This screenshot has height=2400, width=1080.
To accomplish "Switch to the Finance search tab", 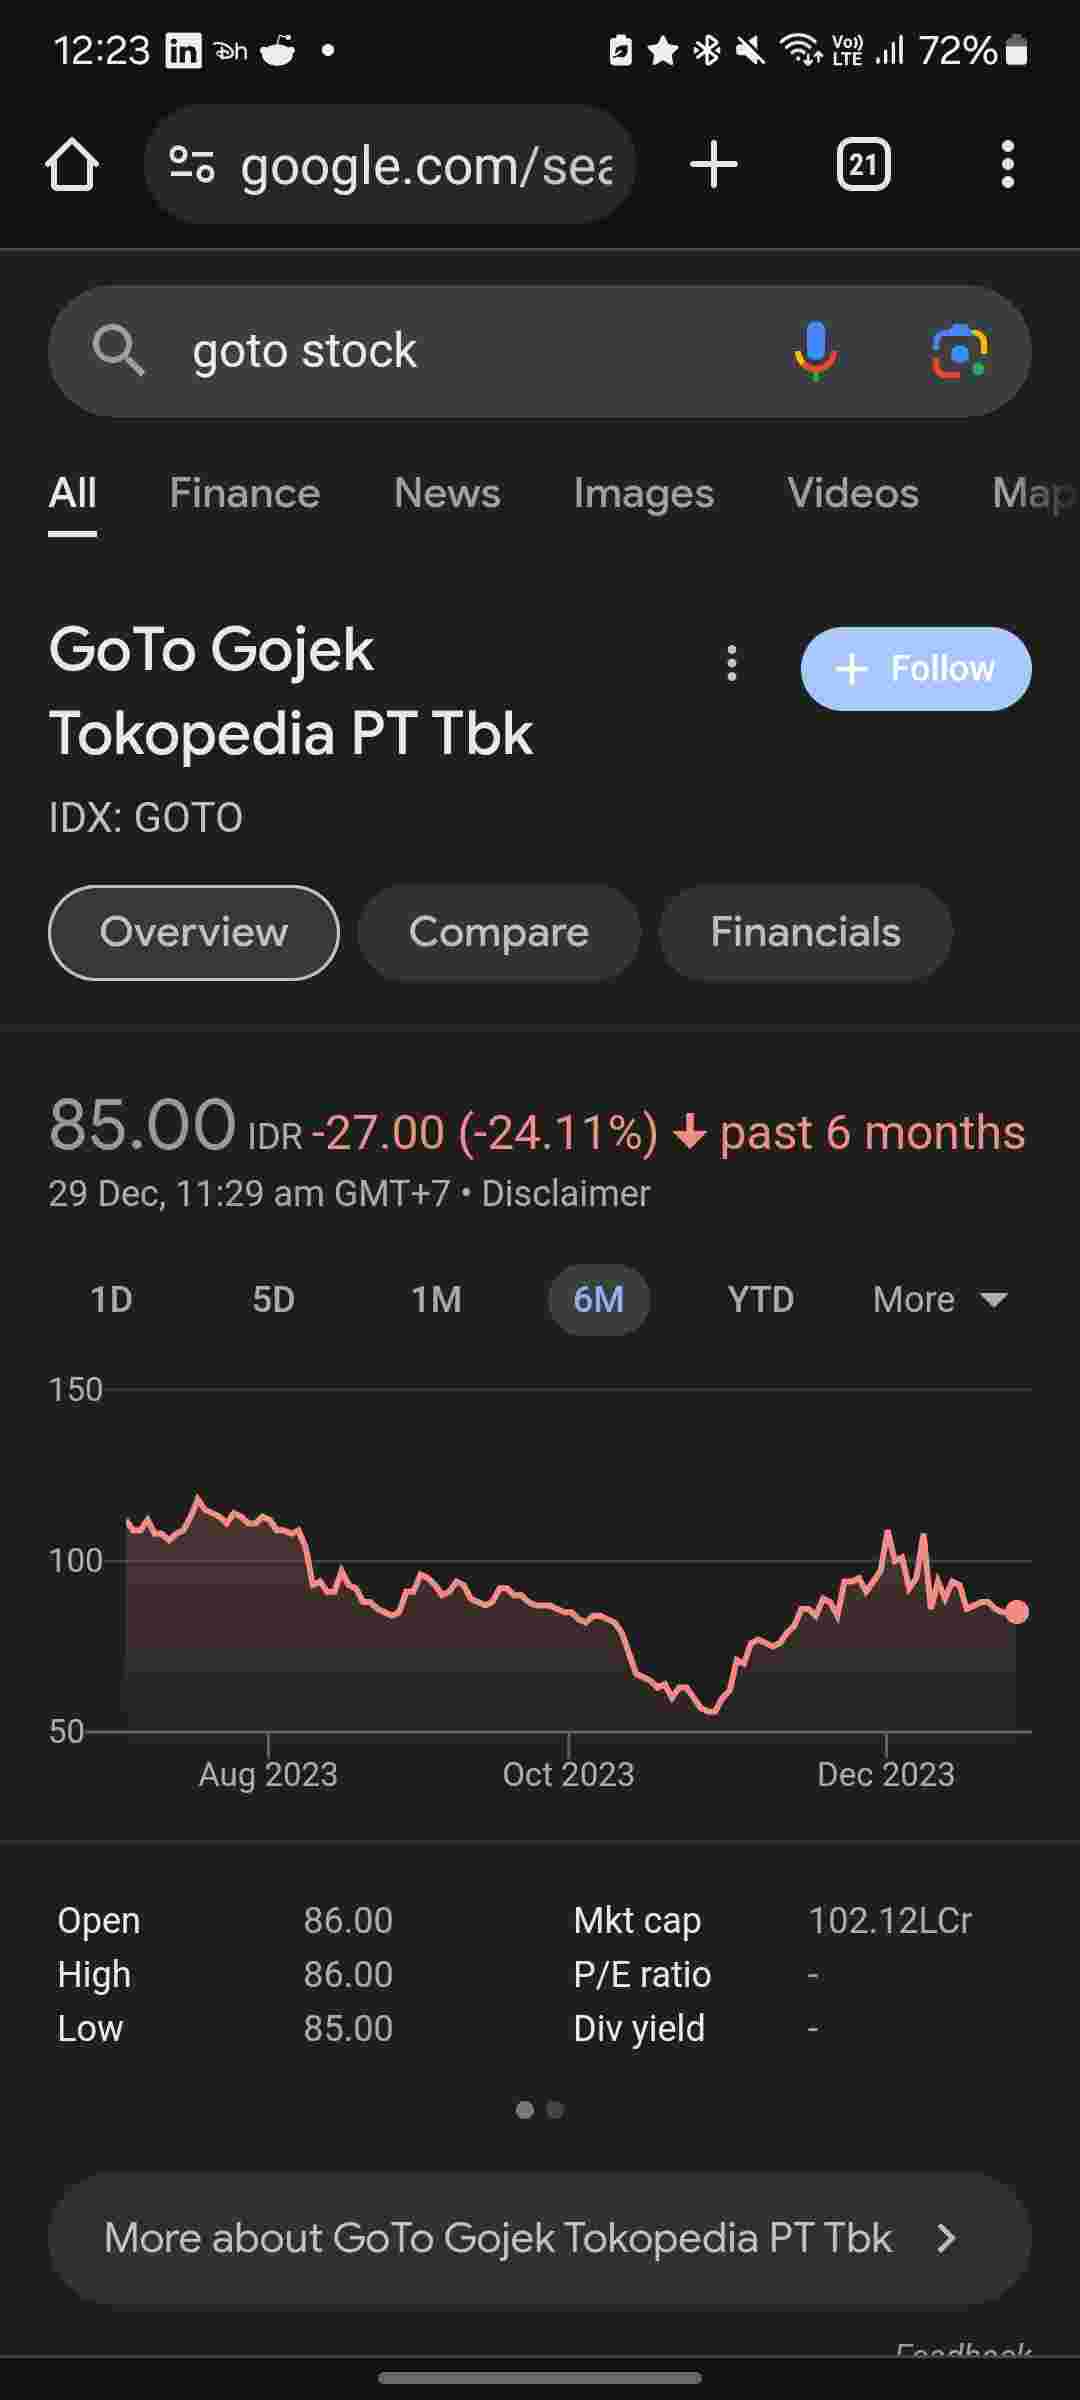I will [x=244, y=493].
